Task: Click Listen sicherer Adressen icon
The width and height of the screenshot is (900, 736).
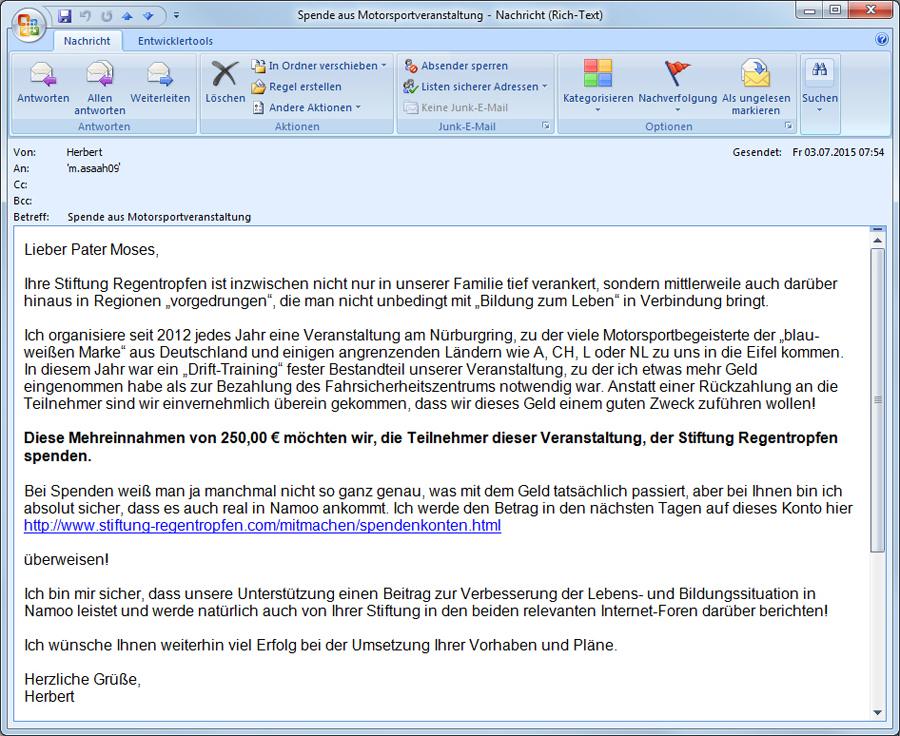Action: 410,87
